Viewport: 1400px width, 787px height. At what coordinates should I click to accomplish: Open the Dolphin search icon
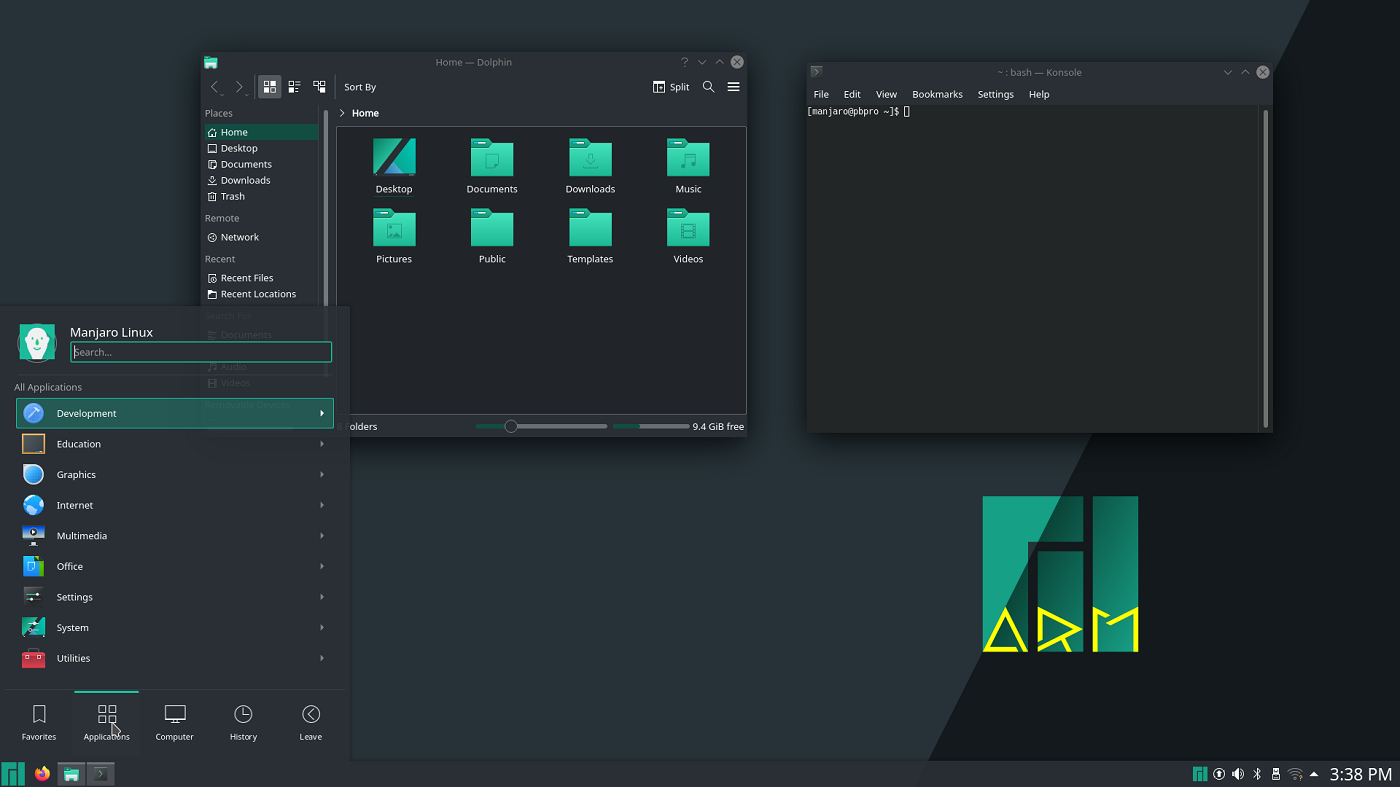tap(708, 87)
